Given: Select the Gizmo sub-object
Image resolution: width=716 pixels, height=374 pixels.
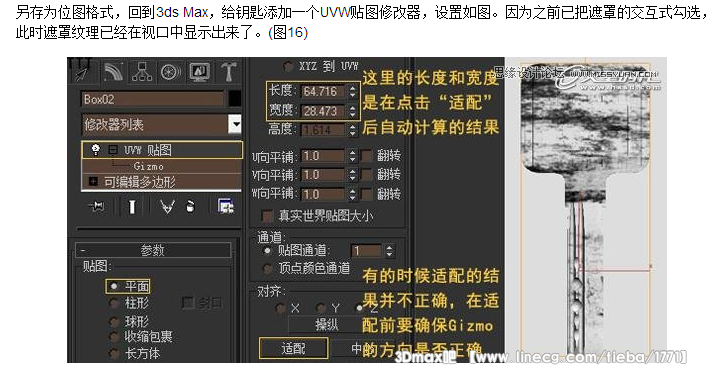Looking at the screenshot, I should pyautogui.click(x=148, y=166).
